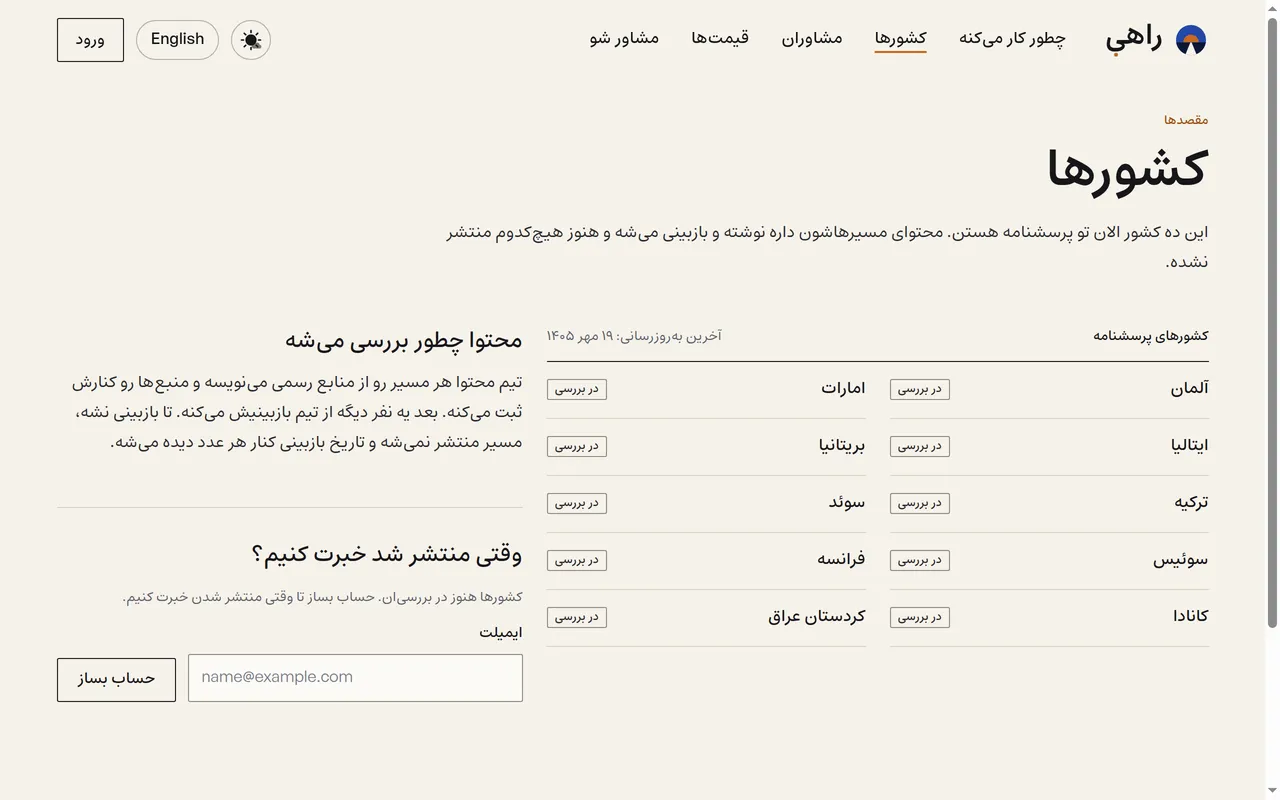Open the مشاور شو nav link
The height and width of the screenshot is (800, 1280).
(624, 39)
